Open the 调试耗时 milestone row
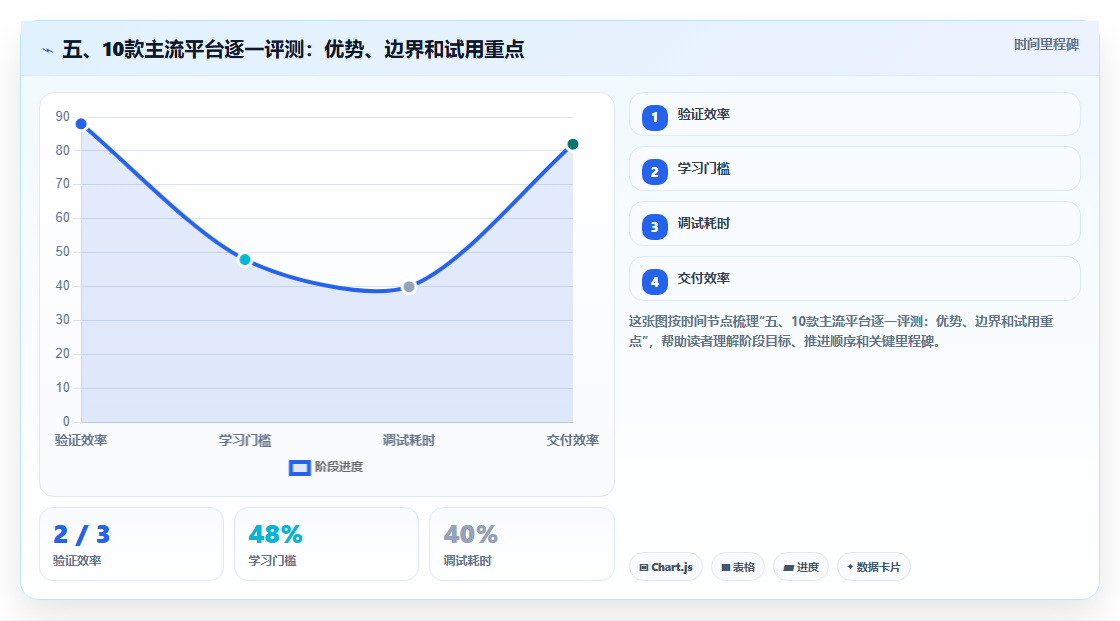Screen dimensions: 1120x621 point(854,224)
